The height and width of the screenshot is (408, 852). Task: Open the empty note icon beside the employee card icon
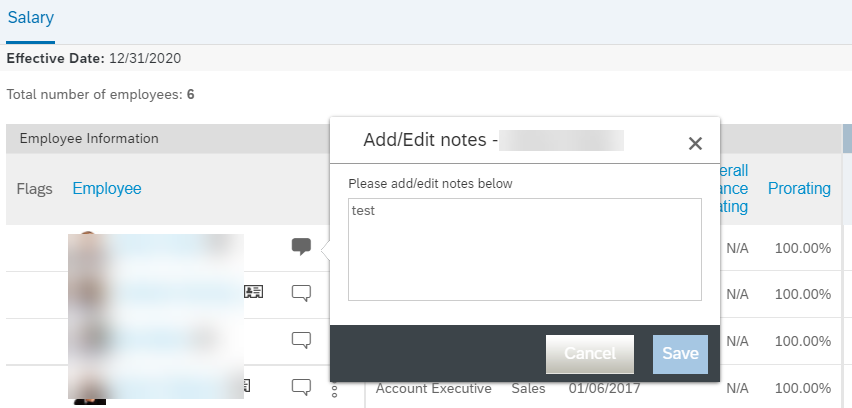click(x=302, y=293)
